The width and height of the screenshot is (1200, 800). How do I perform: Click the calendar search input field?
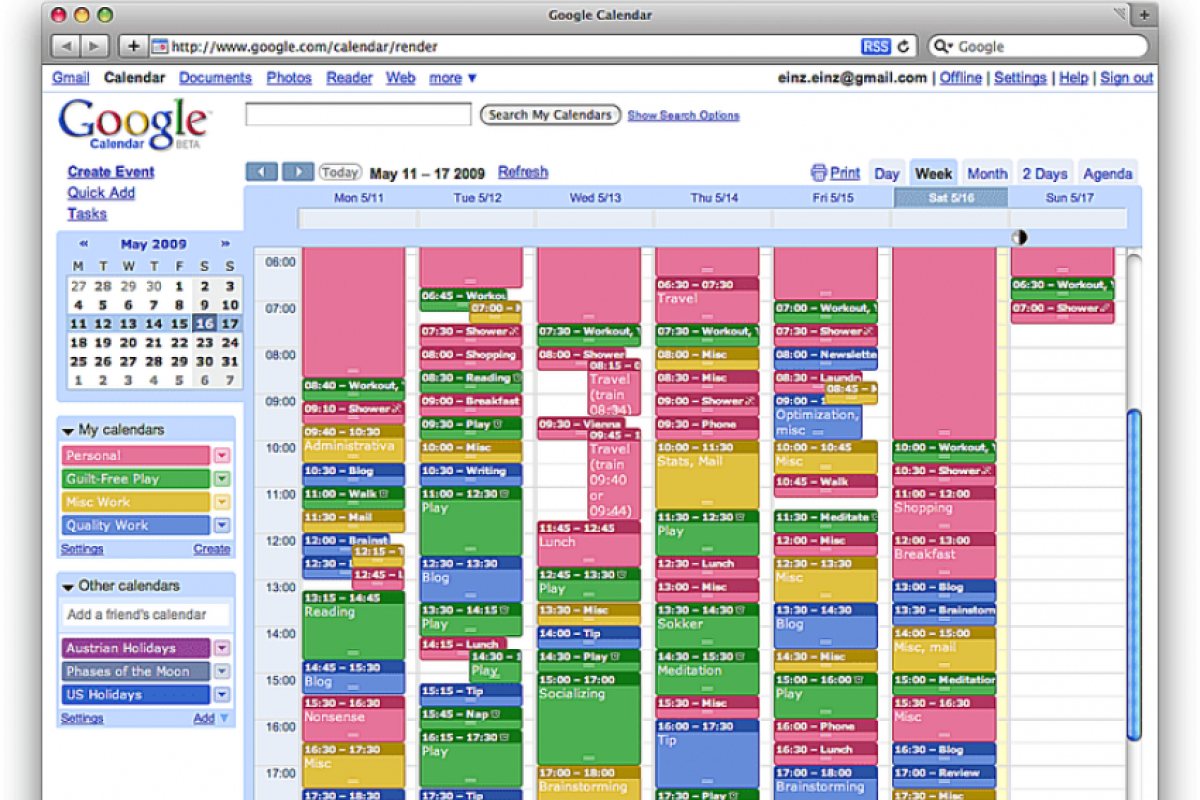(358, 115)
